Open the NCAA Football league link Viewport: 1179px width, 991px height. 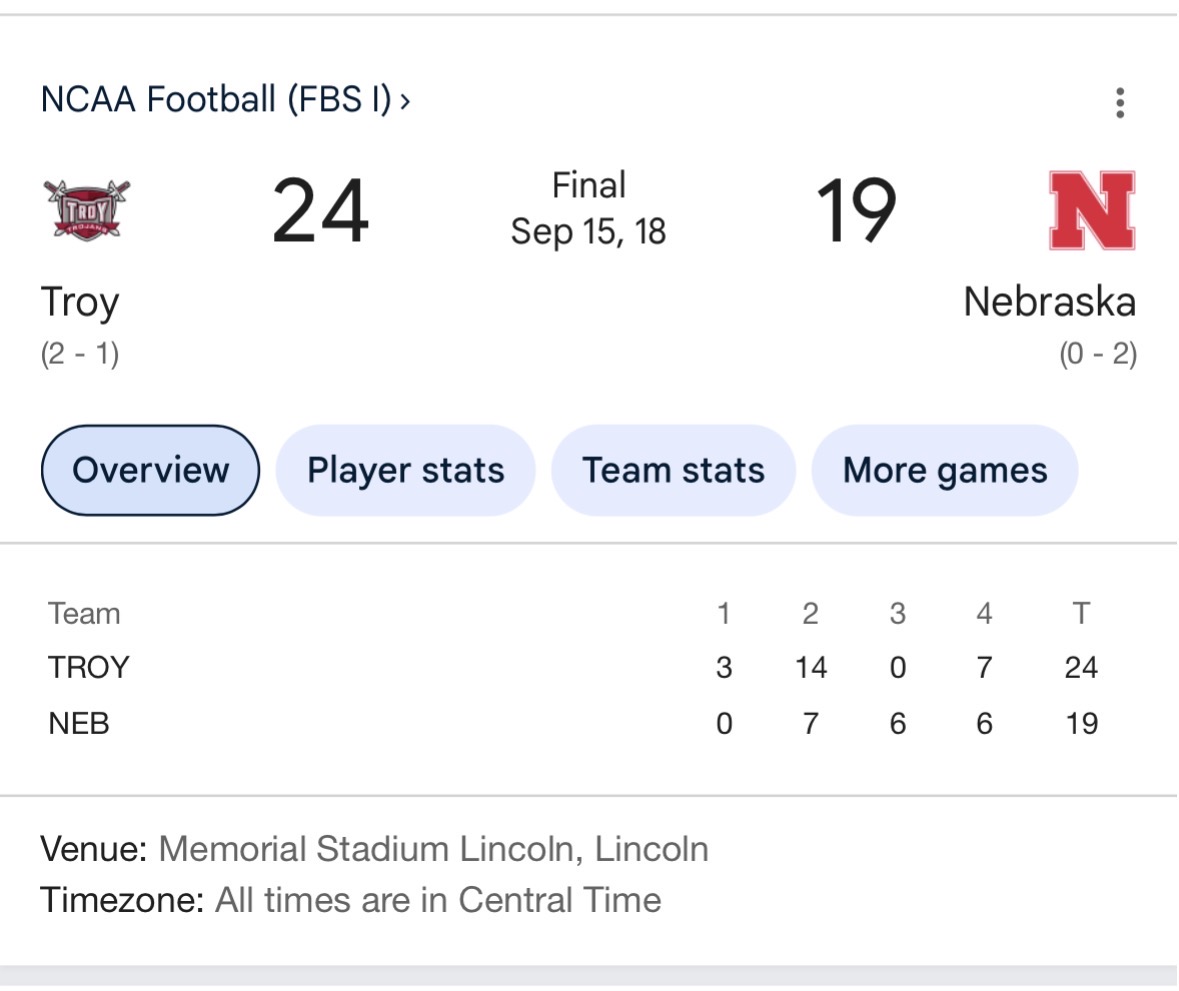click(215, 100)
